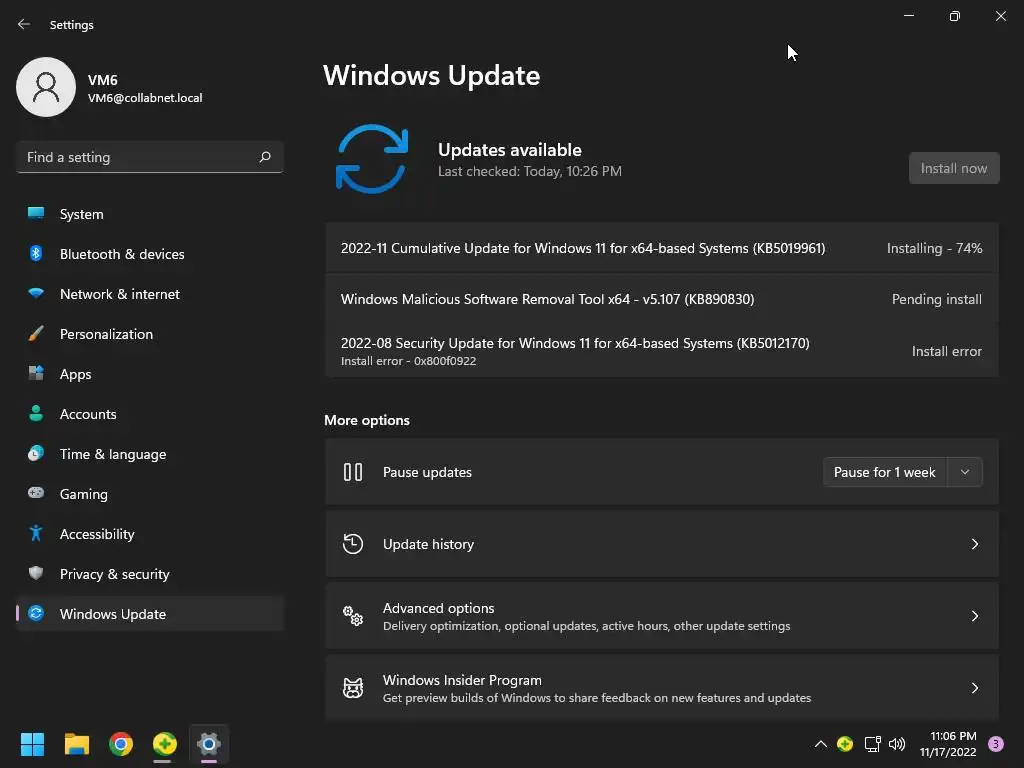Click the Windows Update sync icon in sidebar
Image resolution: width=1024 pixels, height=768 pixels.
(36, 613)
